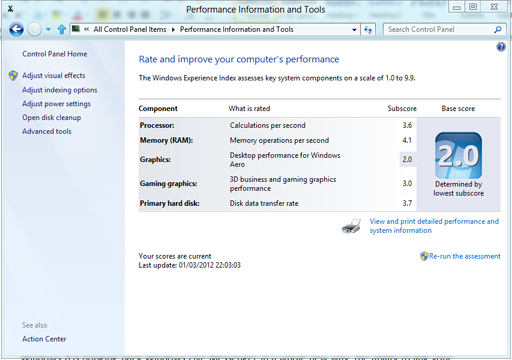This screenshot has height=360, width=512.
Task: Click the Component column header
Action: 158,109
